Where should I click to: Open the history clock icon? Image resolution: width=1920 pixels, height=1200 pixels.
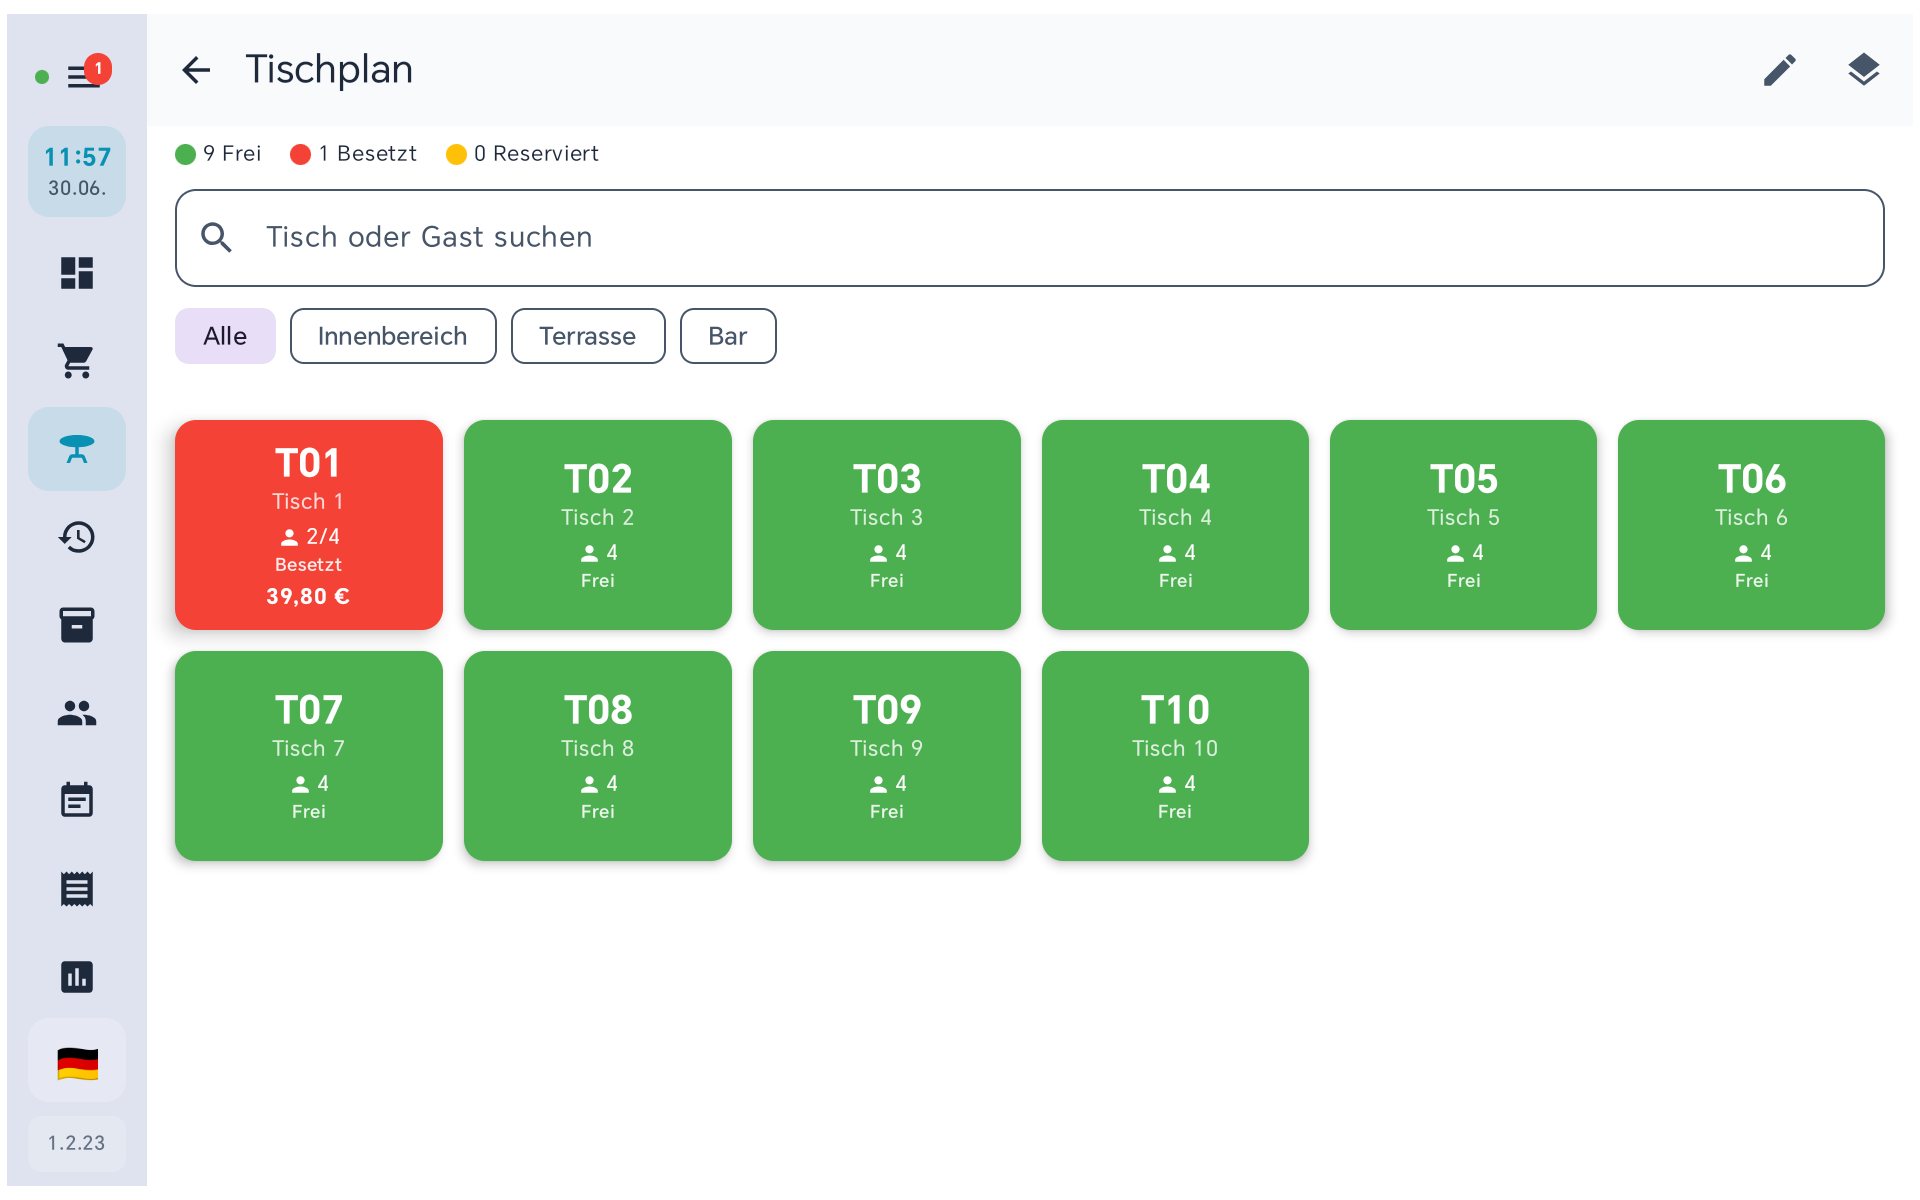point(77,537)
